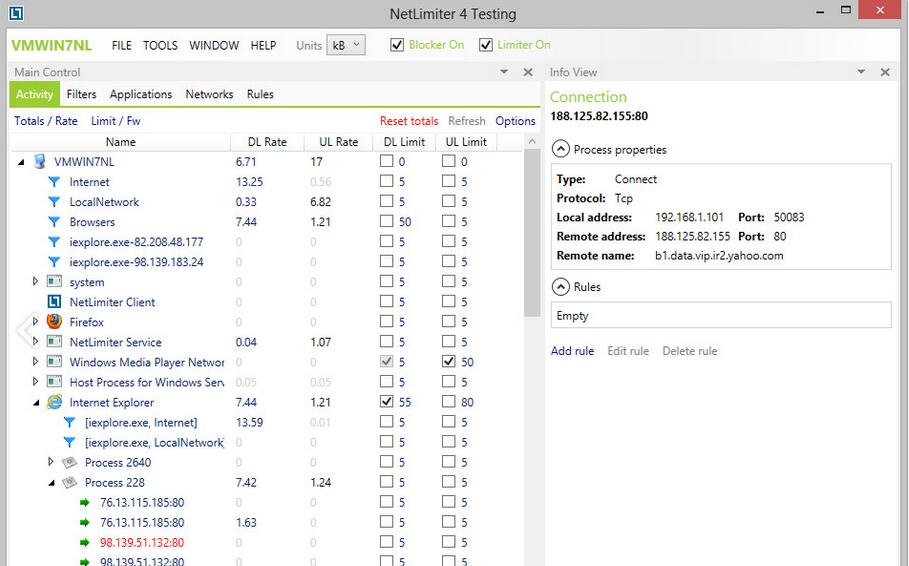Open the WINDOW menu

(214, 45)
